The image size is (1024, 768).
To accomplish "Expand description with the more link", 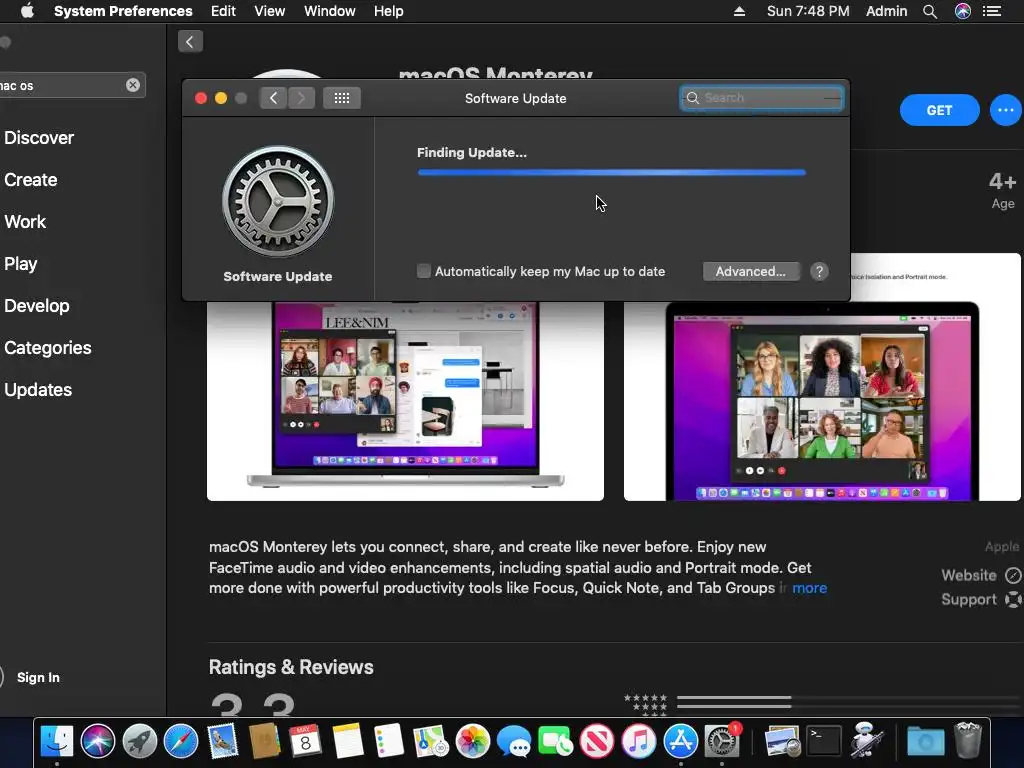I will point(810,588).
